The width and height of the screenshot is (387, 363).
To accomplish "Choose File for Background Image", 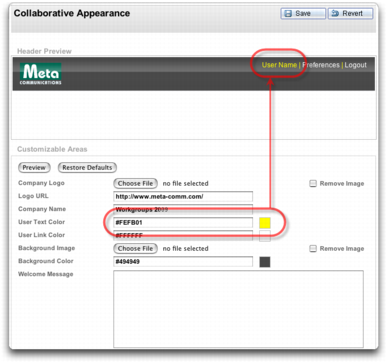I will pyautogui.click(x=135, y=248).
